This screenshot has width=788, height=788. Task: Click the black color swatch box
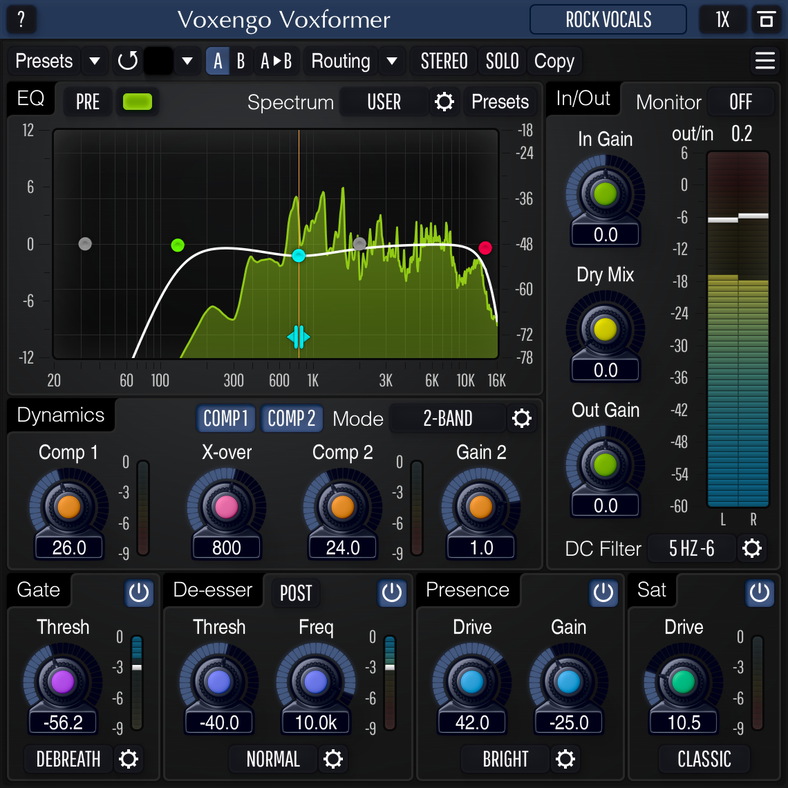pyautogui.click(x=159, y=61)
